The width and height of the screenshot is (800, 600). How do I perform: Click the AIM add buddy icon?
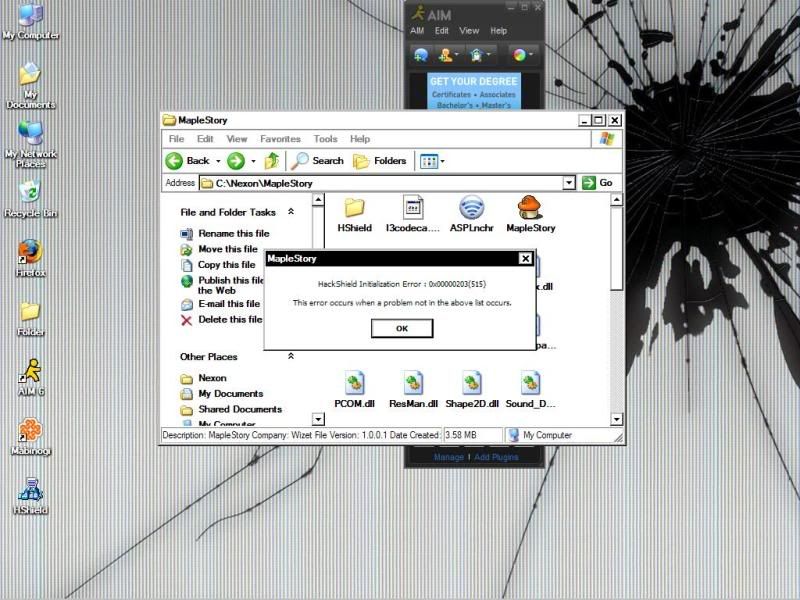click(x=421, y=55)
